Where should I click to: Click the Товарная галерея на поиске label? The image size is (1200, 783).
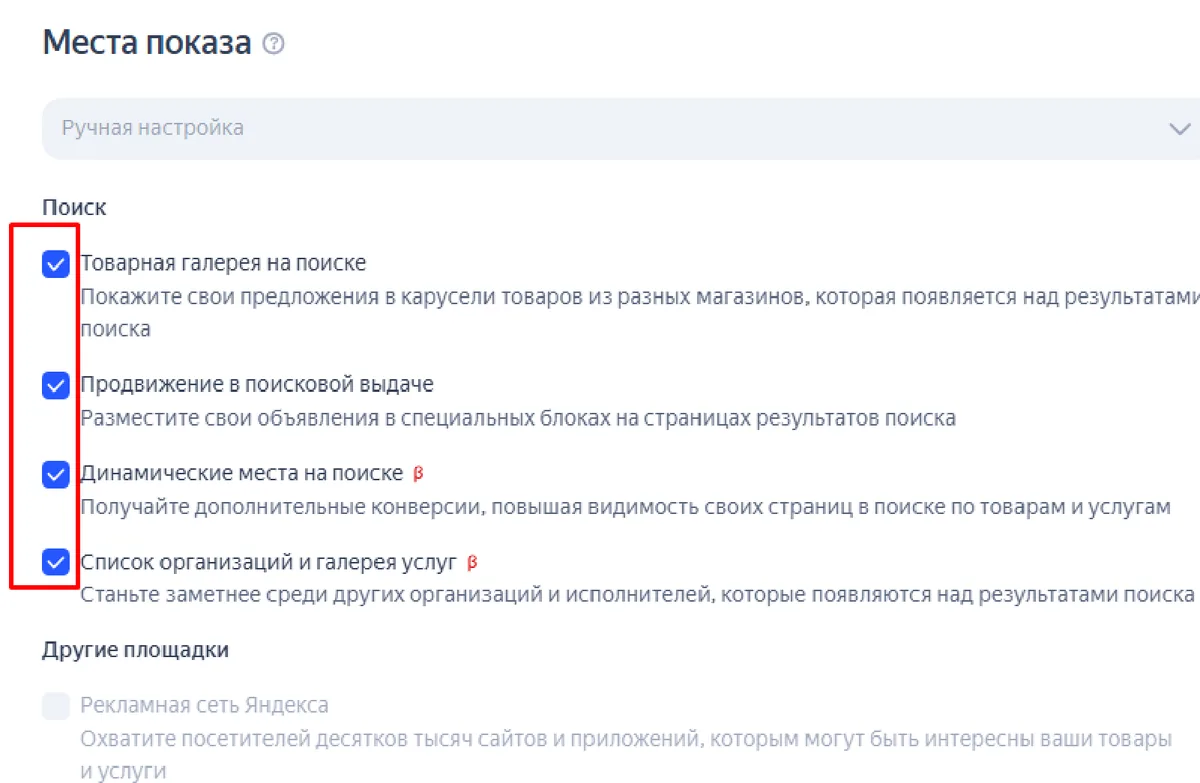click(x=223, y=264)
